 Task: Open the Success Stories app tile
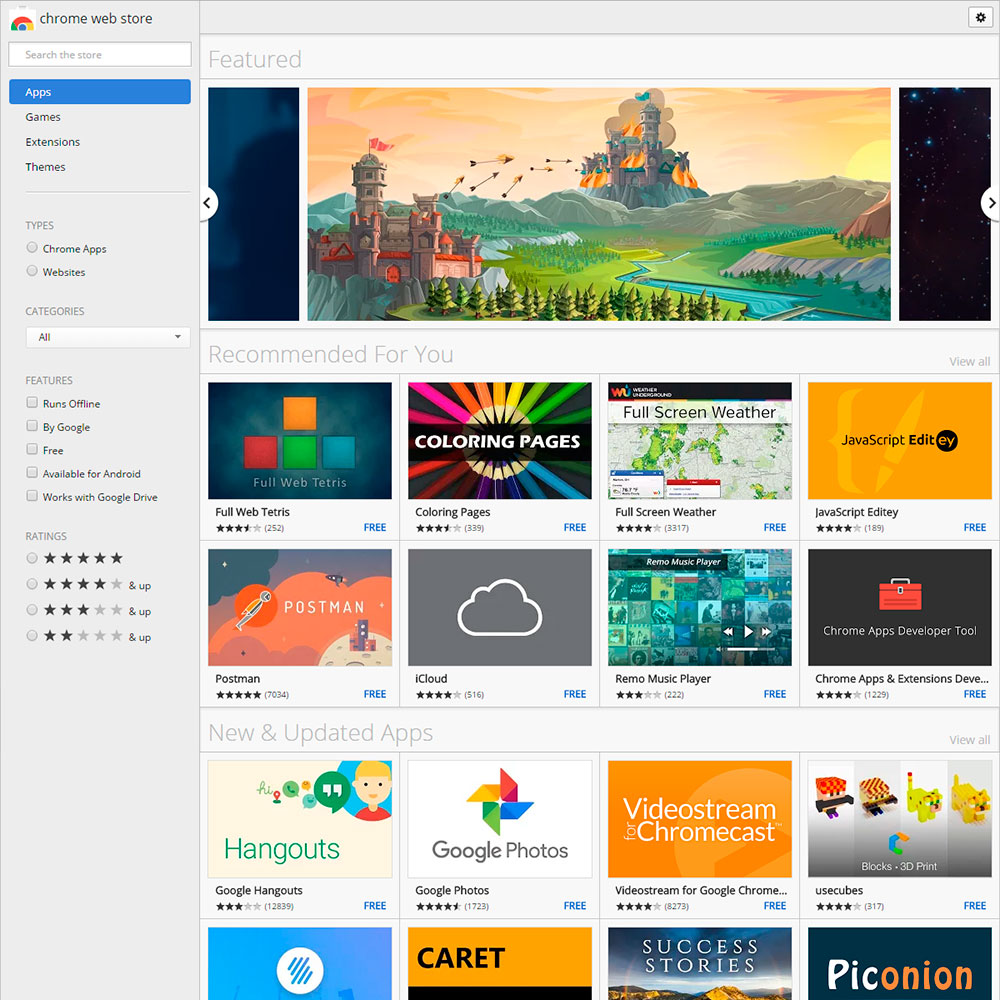(x=700, y=964)
